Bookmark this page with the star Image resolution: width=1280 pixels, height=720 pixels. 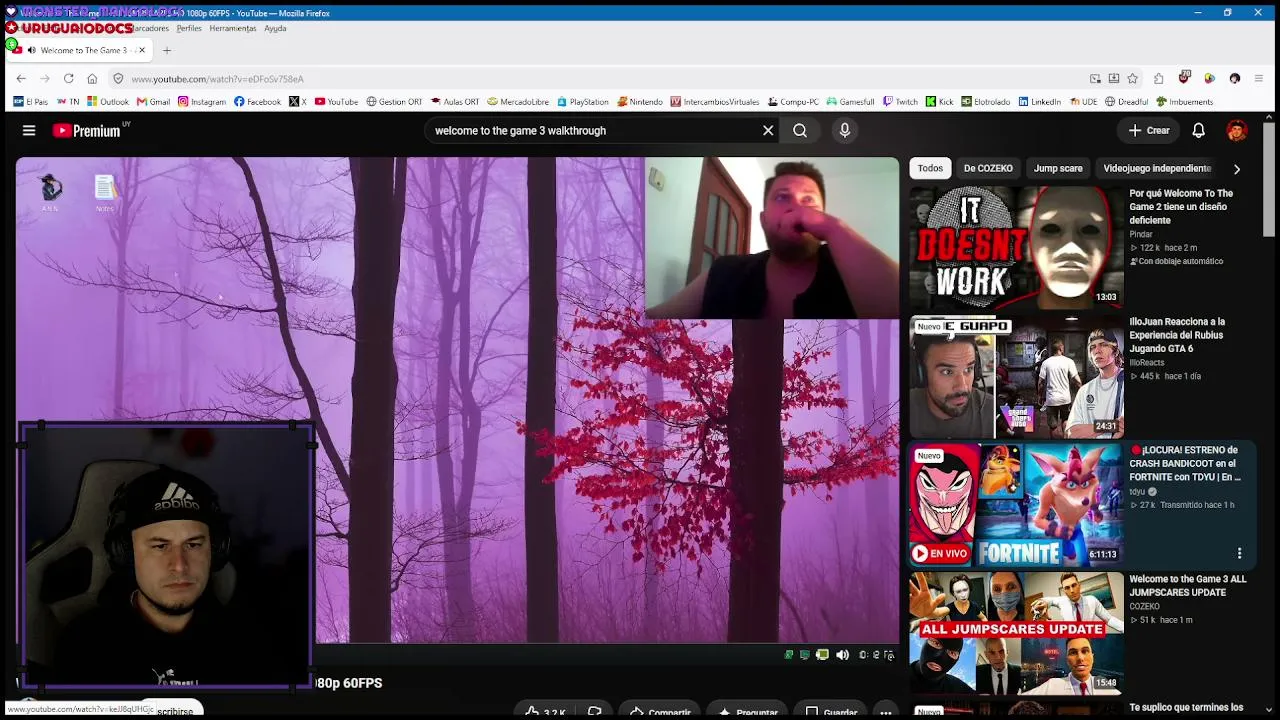(x=1132, y=78)
